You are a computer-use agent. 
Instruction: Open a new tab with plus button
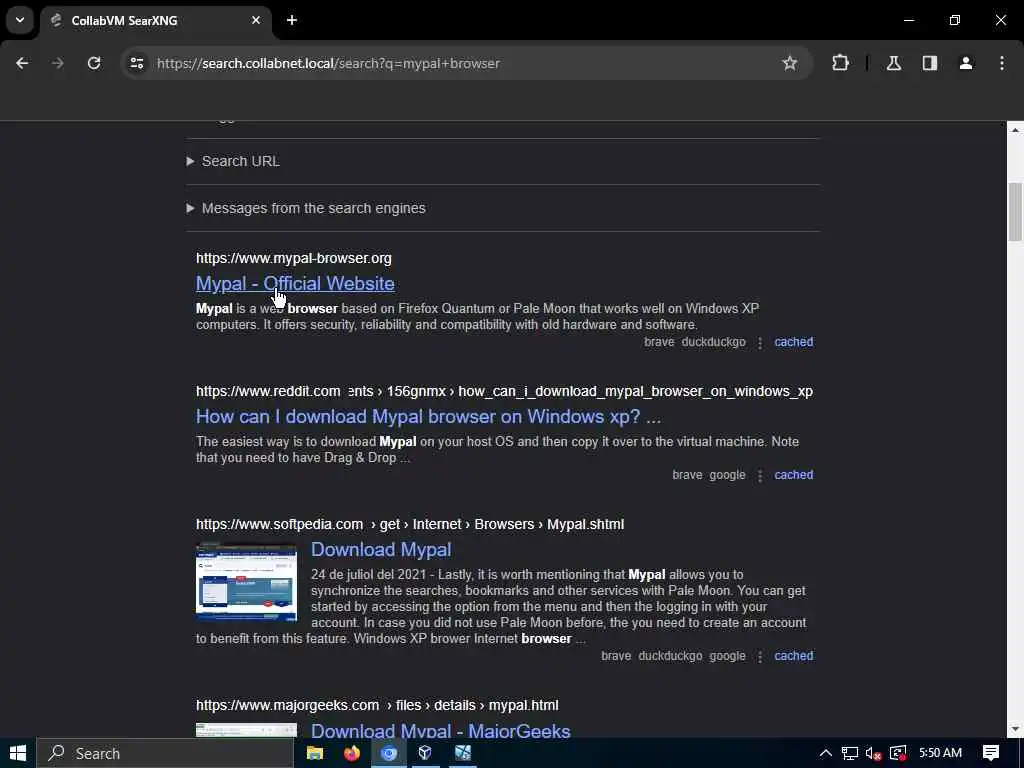(292, 20)
